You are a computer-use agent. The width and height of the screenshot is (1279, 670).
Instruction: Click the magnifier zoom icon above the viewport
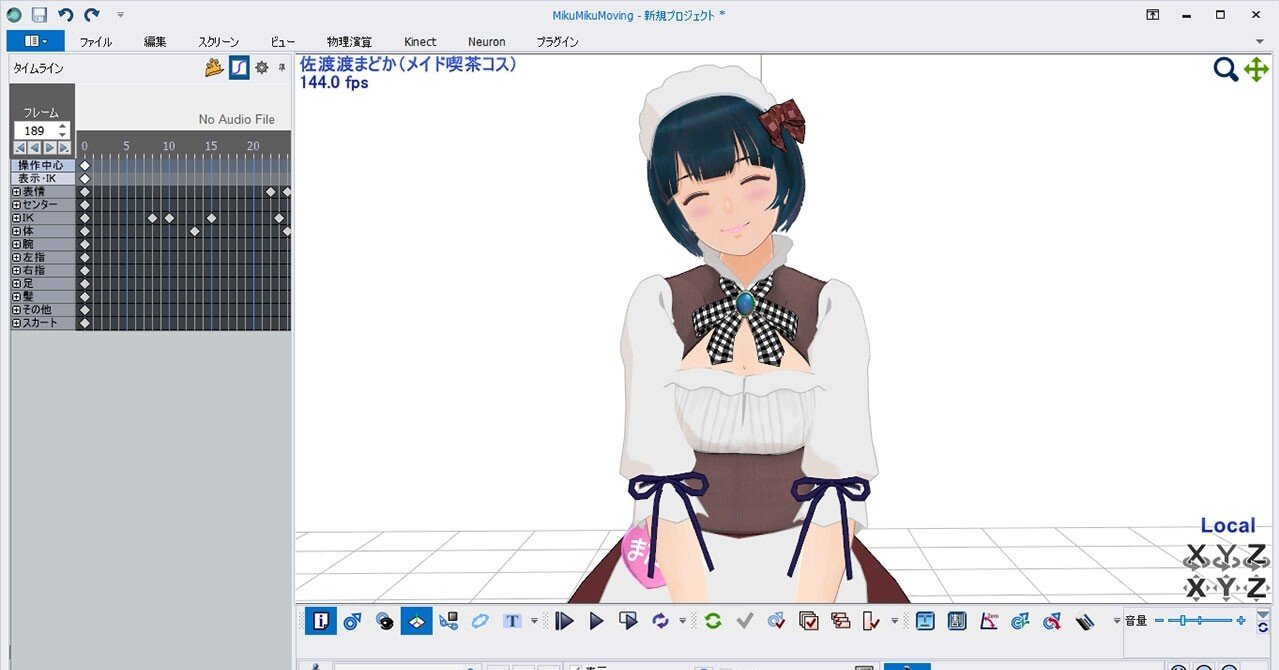click(1225, 70)
